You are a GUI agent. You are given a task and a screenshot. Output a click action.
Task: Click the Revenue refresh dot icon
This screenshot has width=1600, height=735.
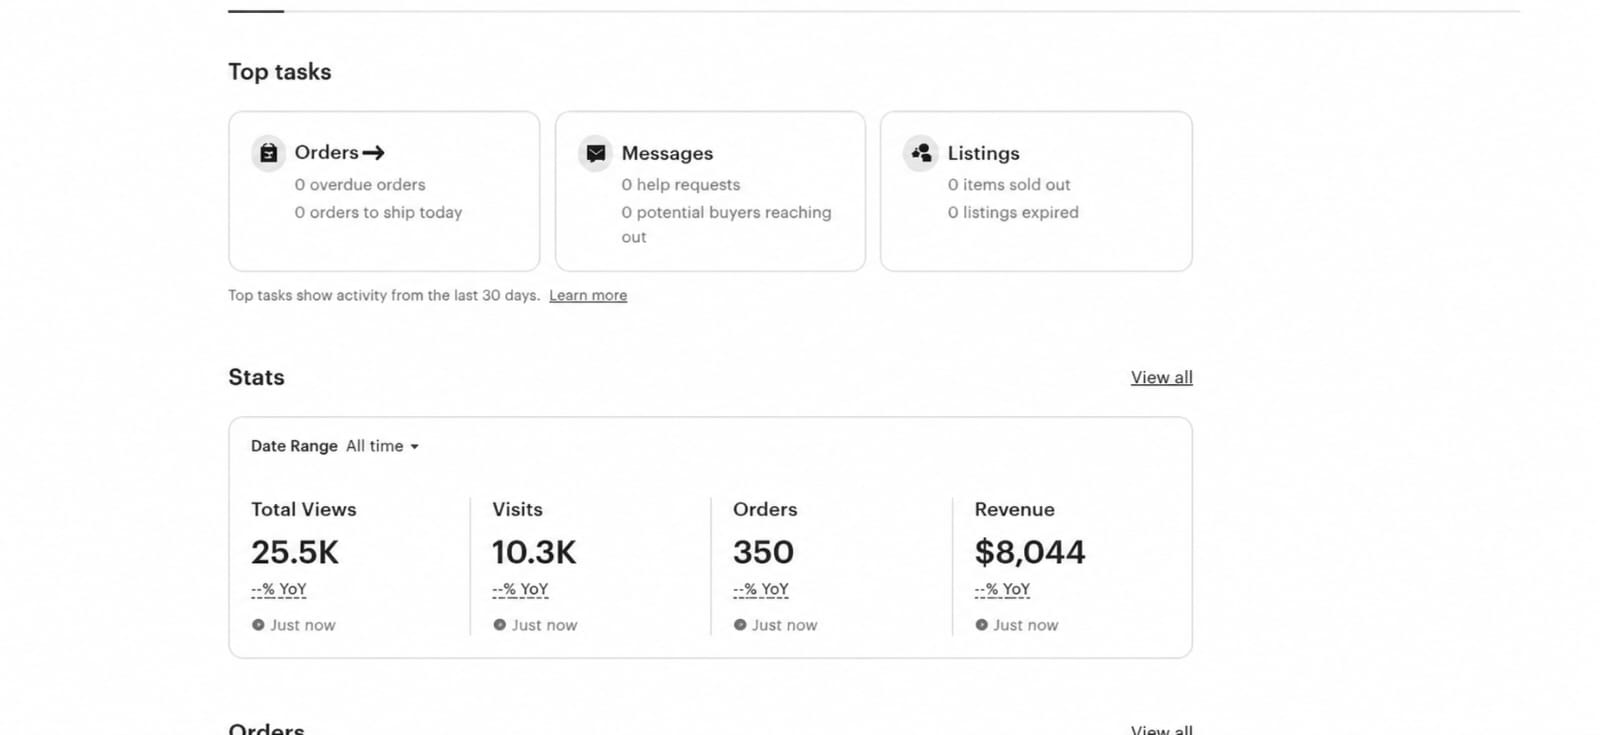981,625
